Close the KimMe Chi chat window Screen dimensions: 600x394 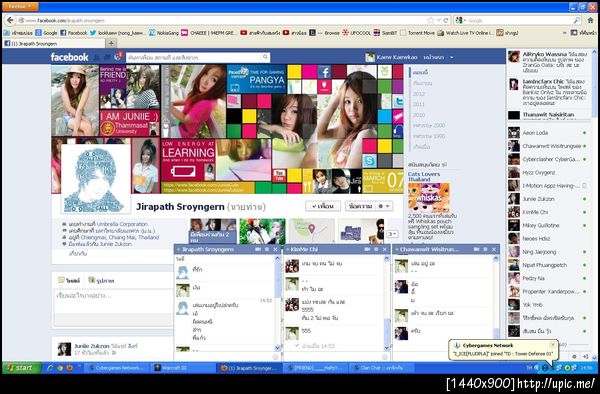(385, 249)
